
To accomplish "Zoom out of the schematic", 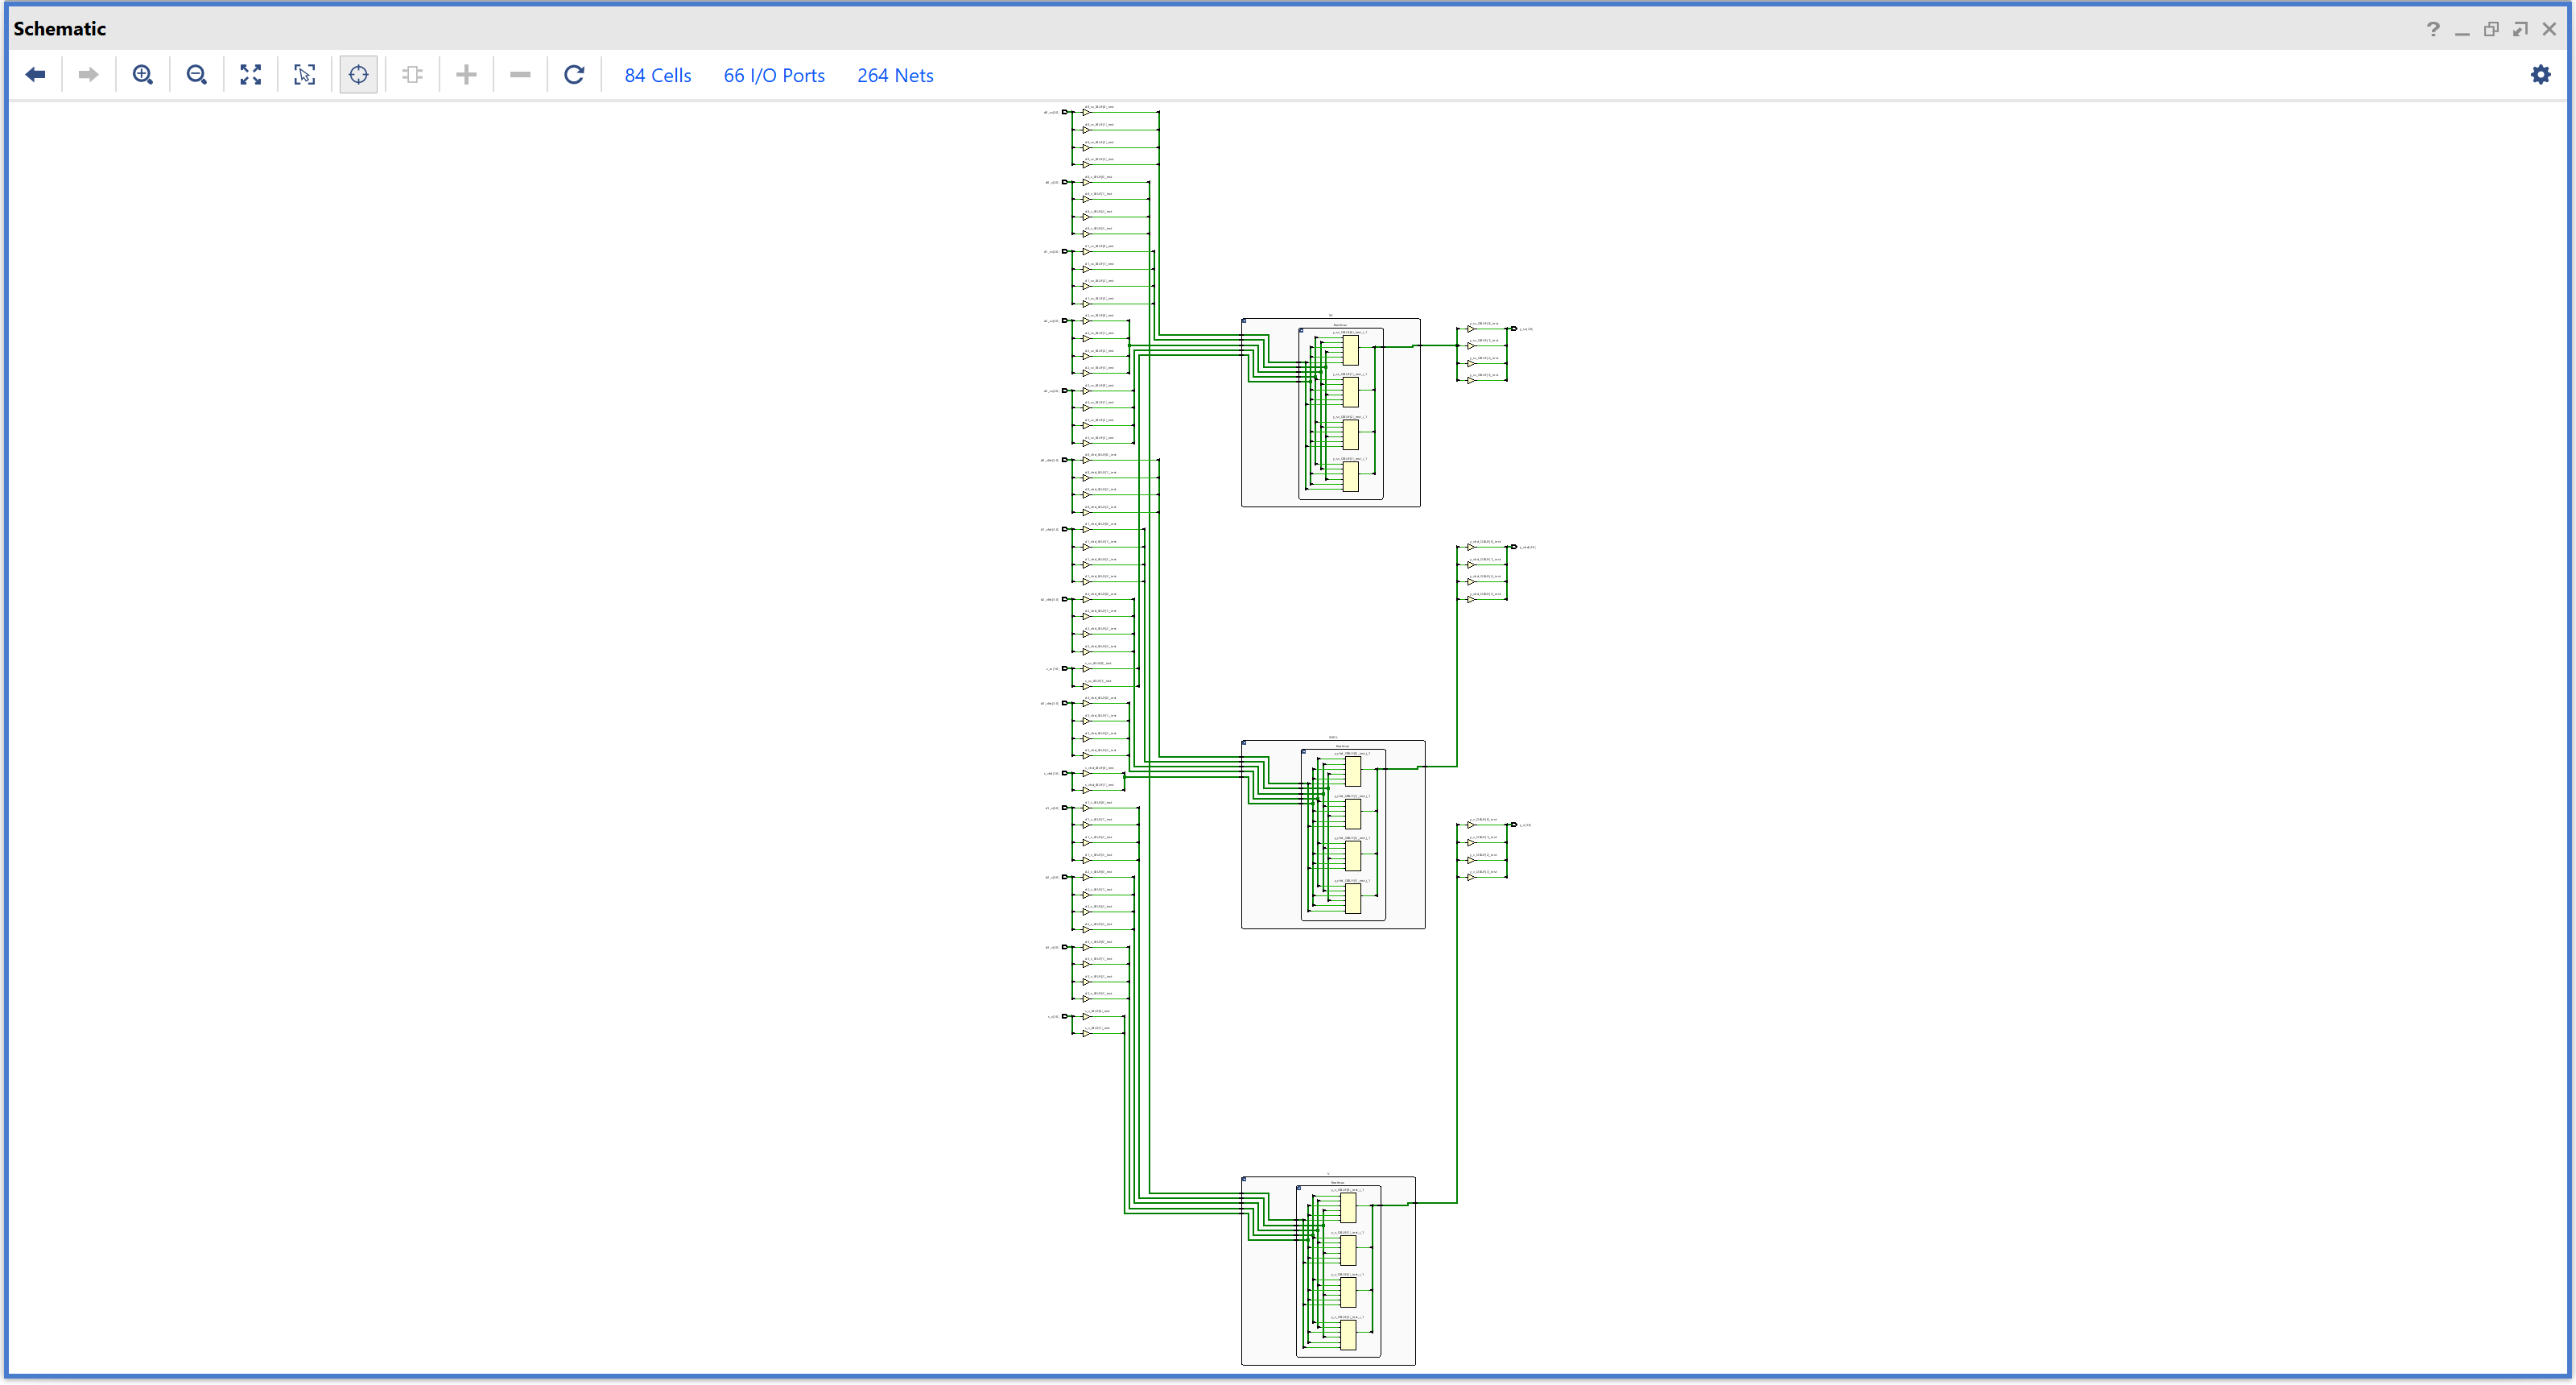I will (x=197, y=75).
